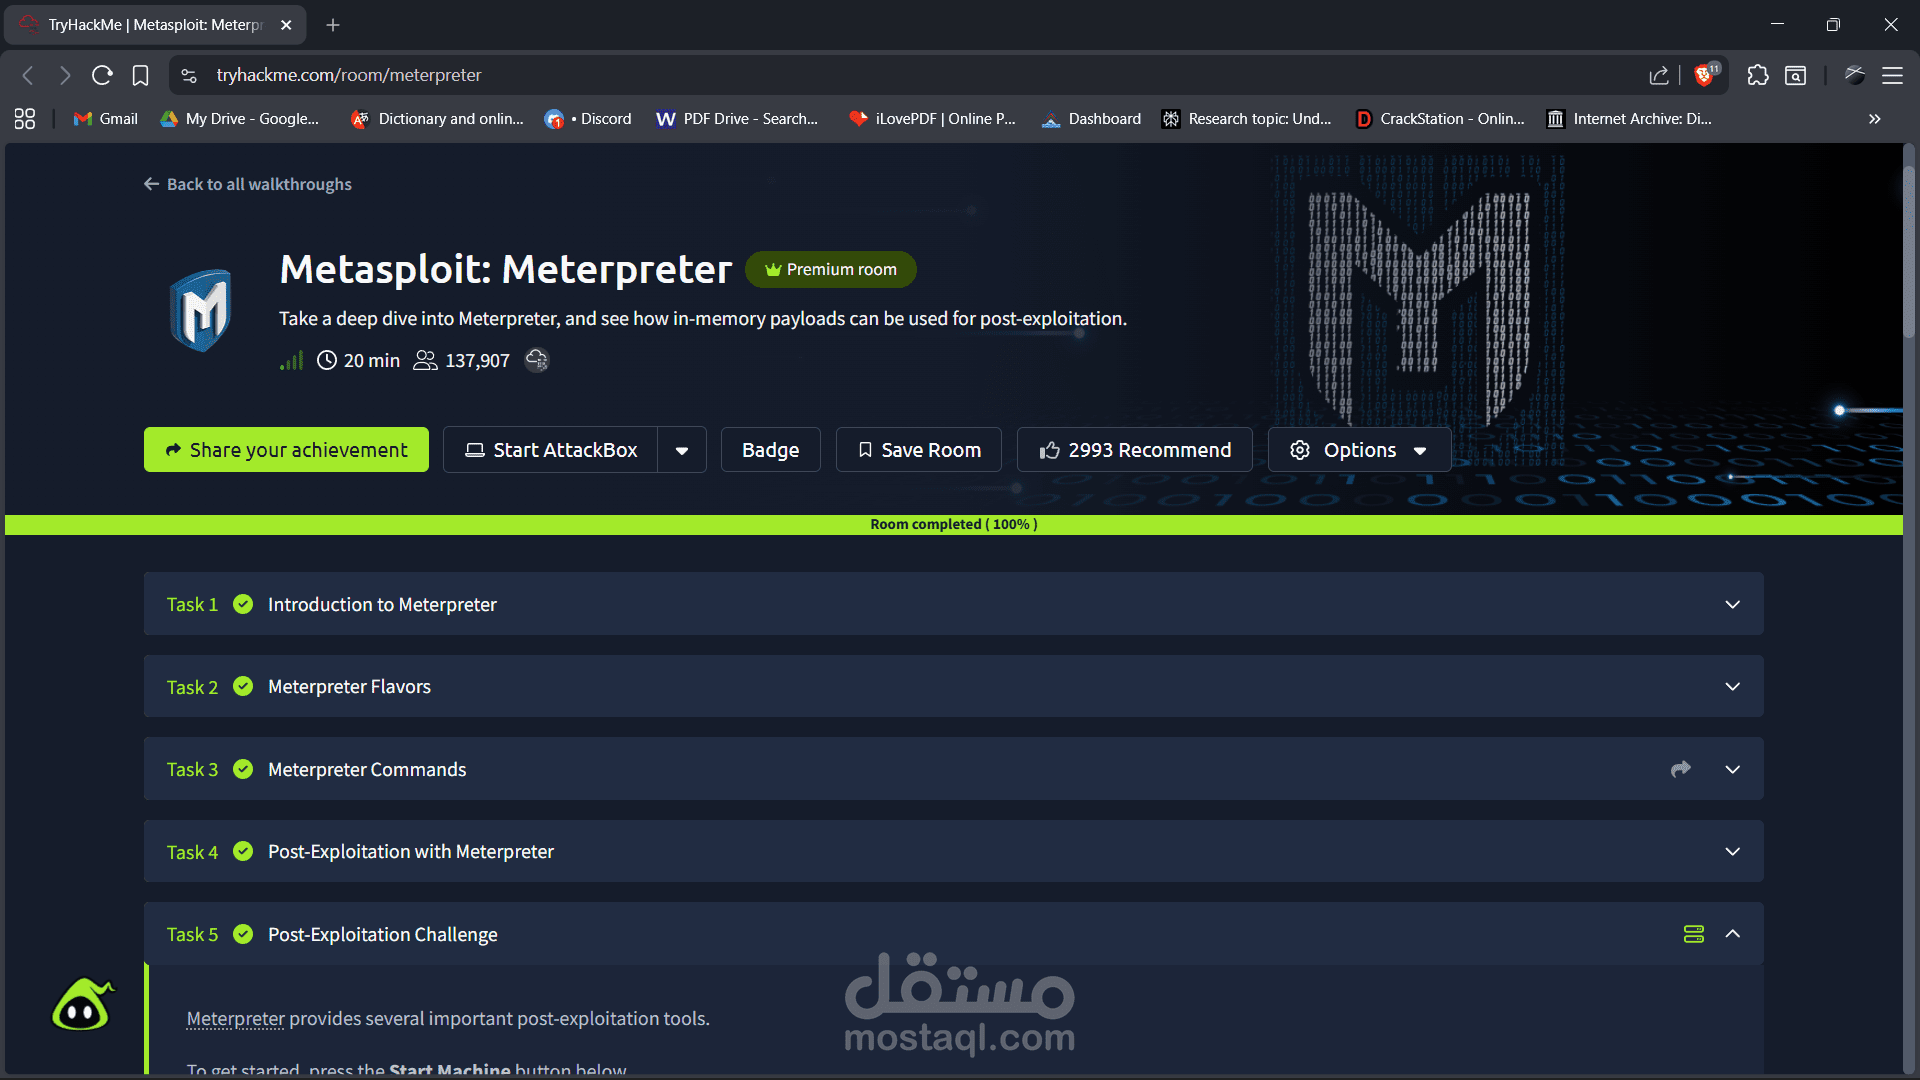Click the Task 1 completed checkmark
1920x1080 pixels.
(243, 604)
